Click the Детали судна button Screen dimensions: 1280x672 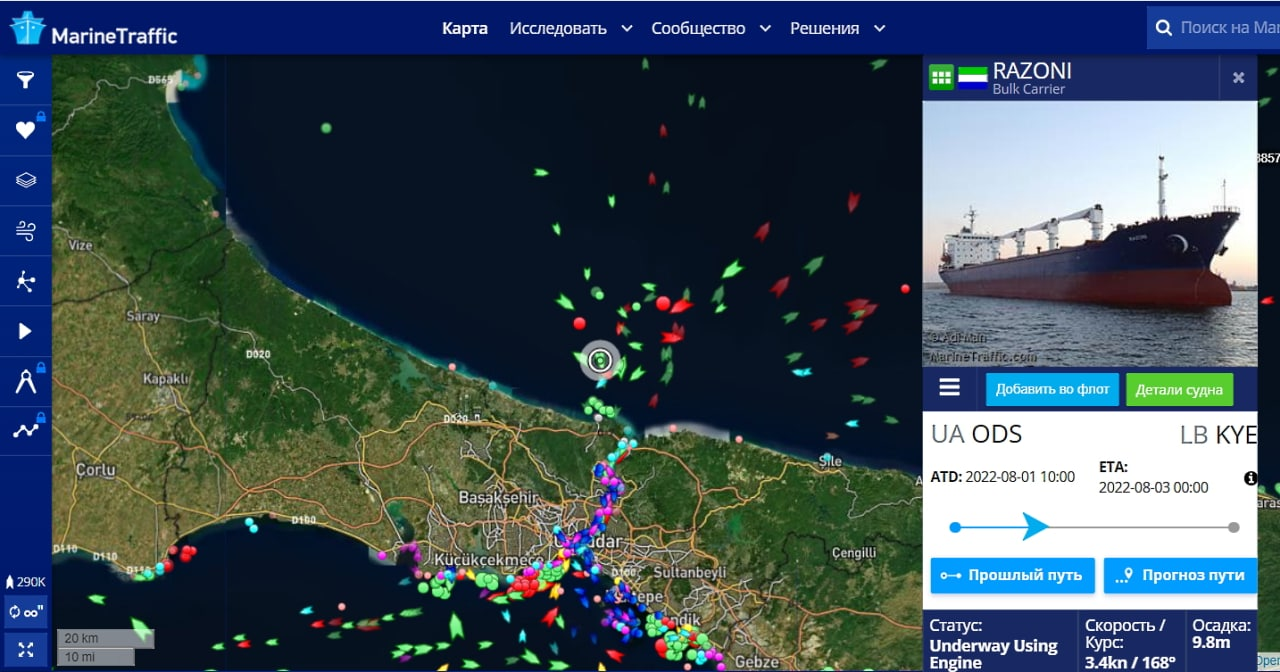click(1179, 390)
